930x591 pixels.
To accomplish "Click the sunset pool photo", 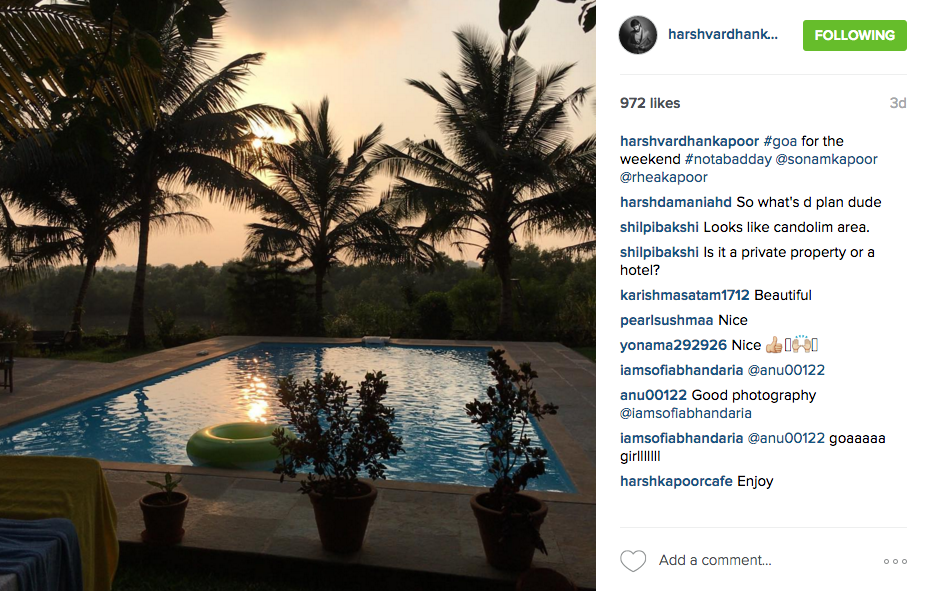I will pos(298,296).
